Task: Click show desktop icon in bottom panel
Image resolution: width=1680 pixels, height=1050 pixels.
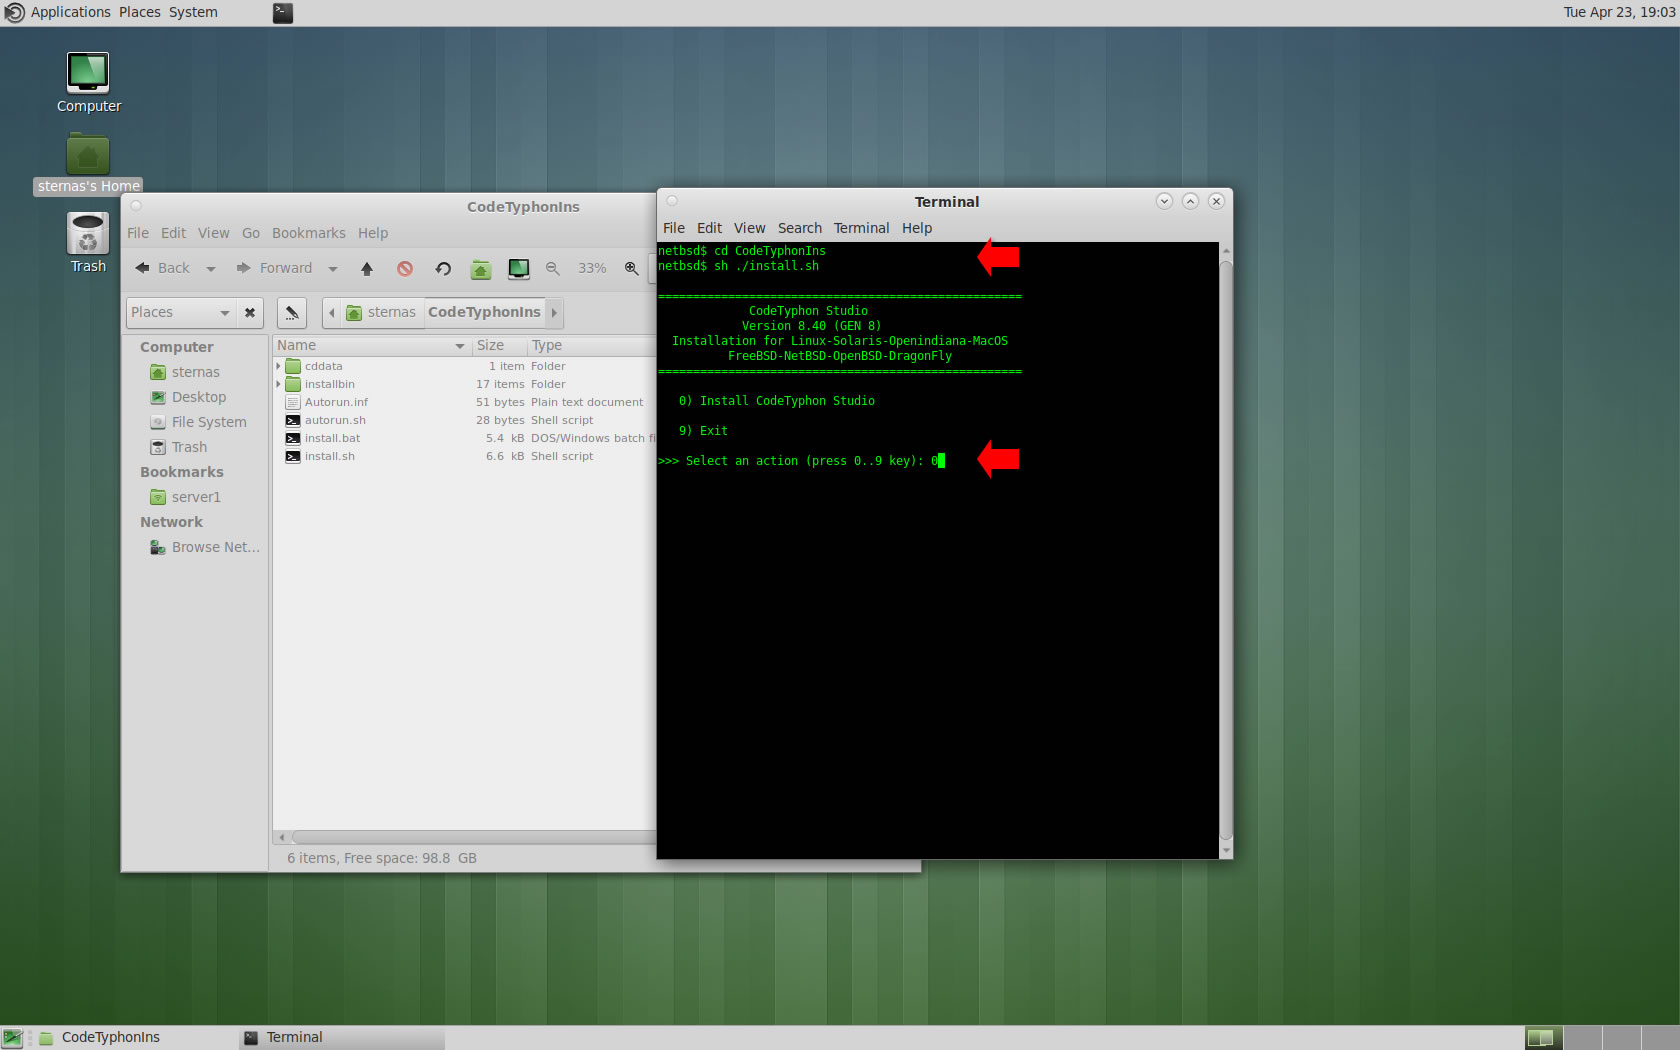Action: [x=12, y=1038]
